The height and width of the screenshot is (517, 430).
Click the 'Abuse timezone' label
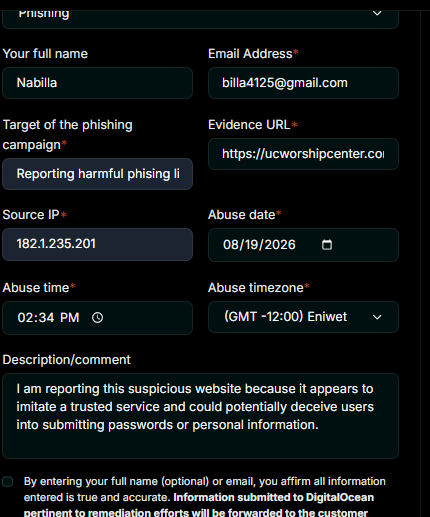(256, 288)
